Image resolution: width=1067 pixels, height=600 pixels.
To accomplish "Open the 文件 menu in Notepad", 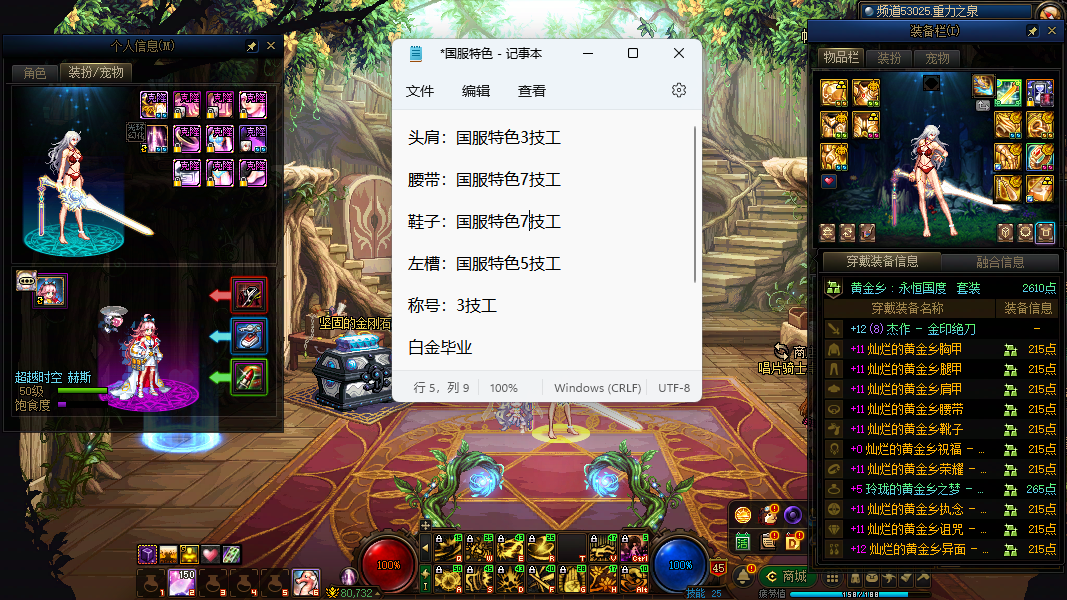I will (x=420, y=91).
